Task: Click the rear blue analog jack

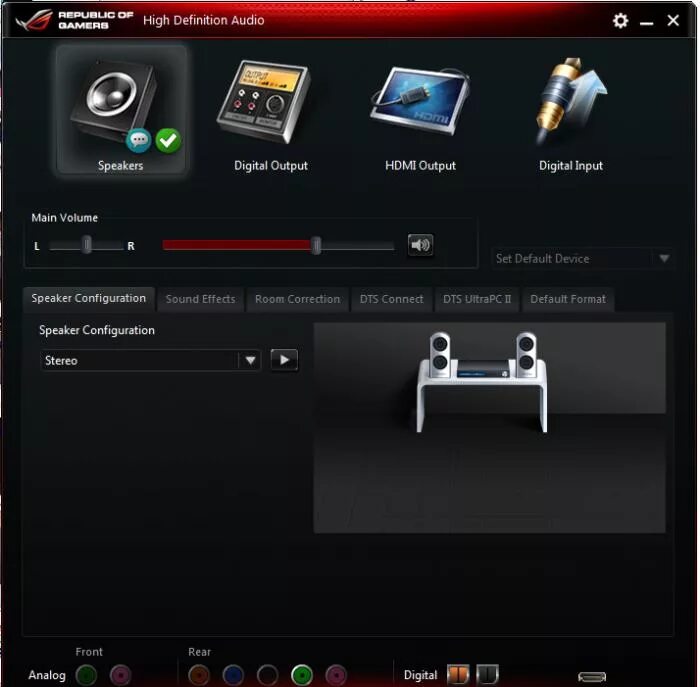Action: tap(233, 675)
